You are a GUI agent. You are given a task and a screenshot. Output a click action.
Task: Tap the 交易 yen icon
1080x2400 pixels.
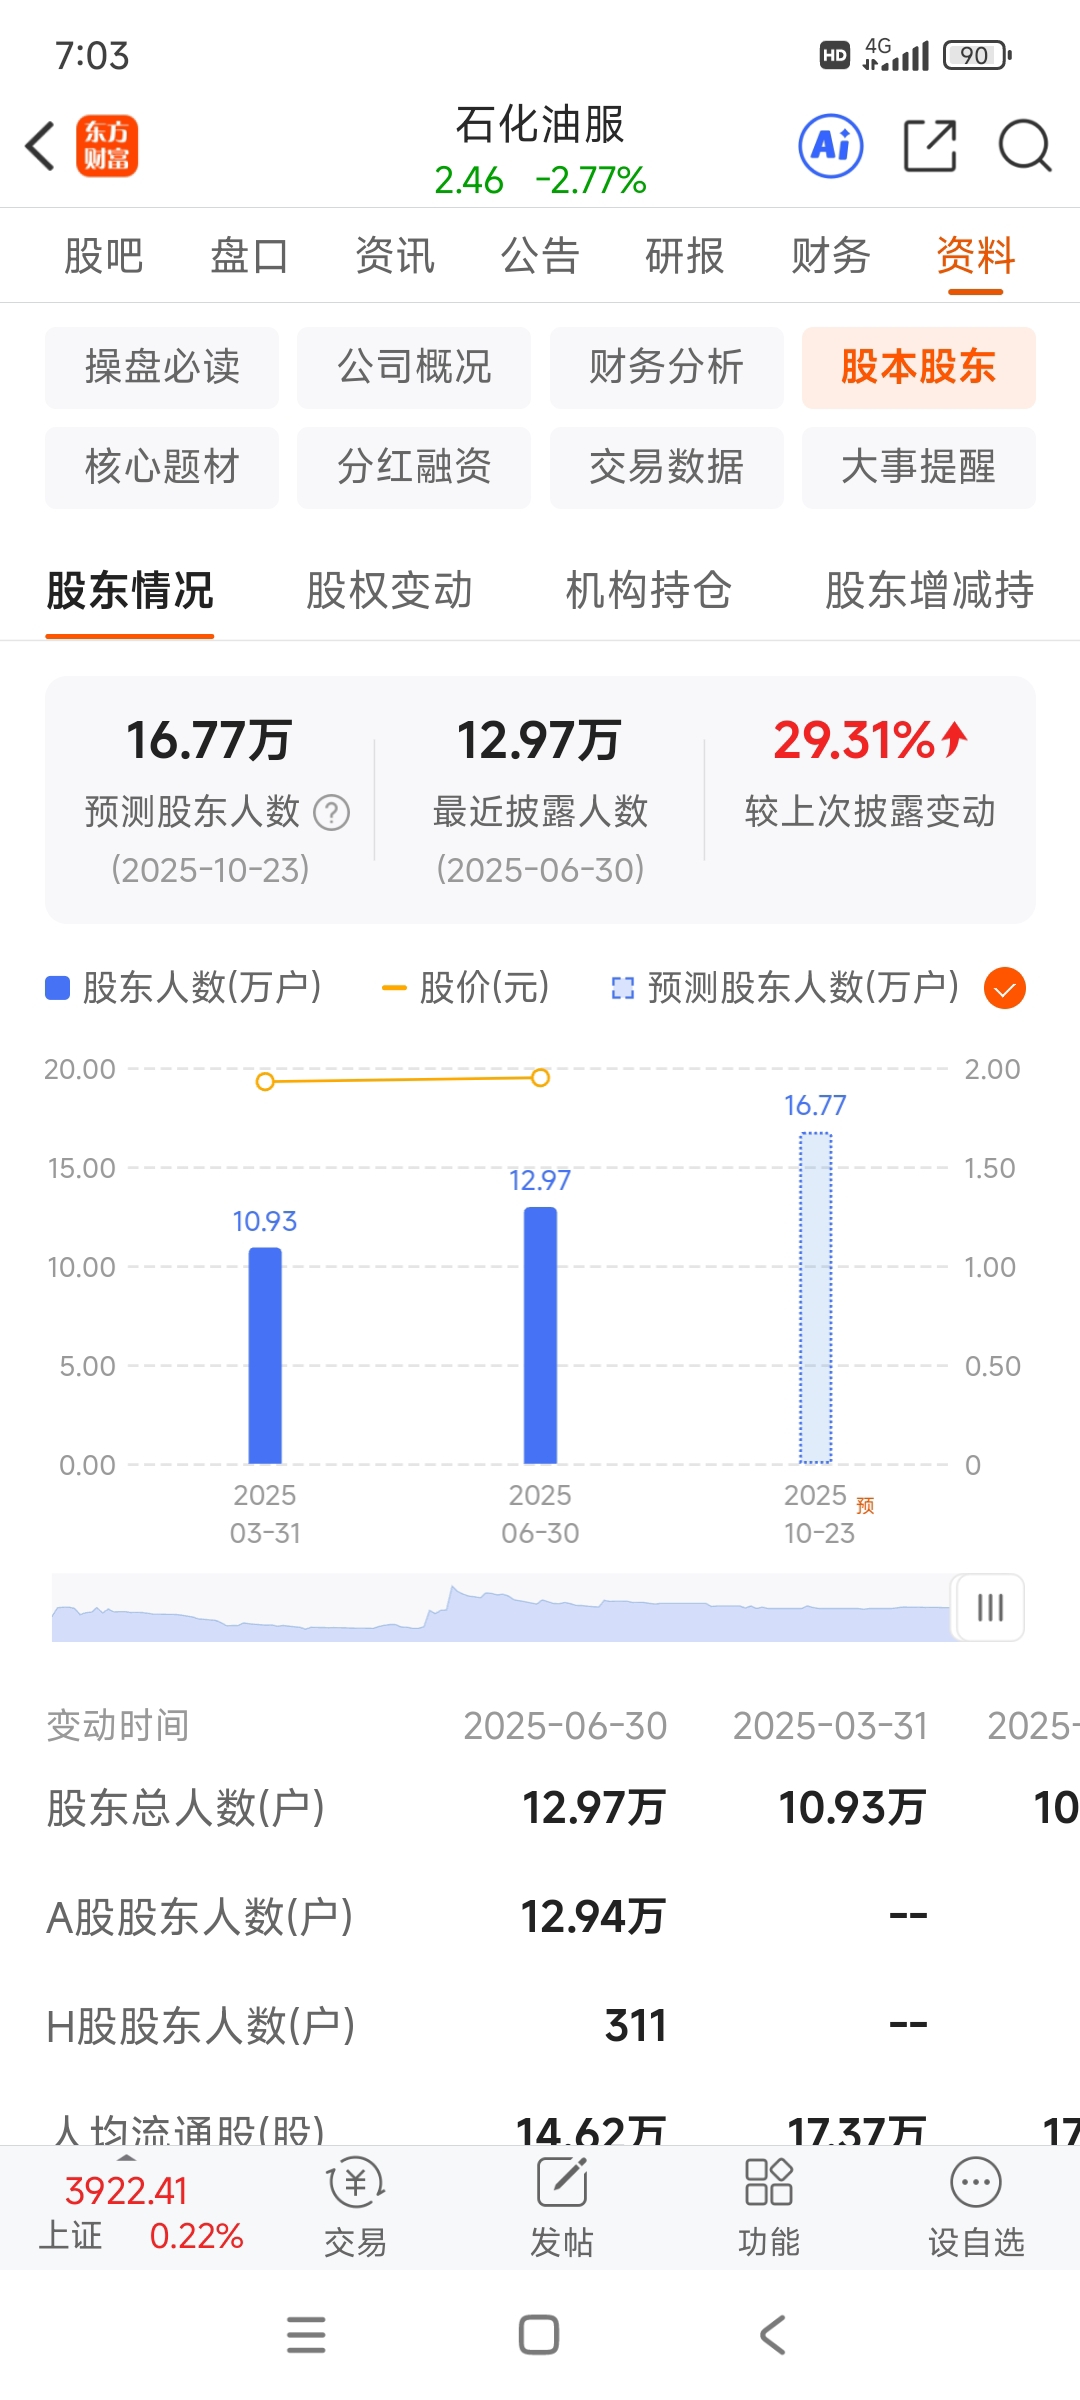point(356,2183)
